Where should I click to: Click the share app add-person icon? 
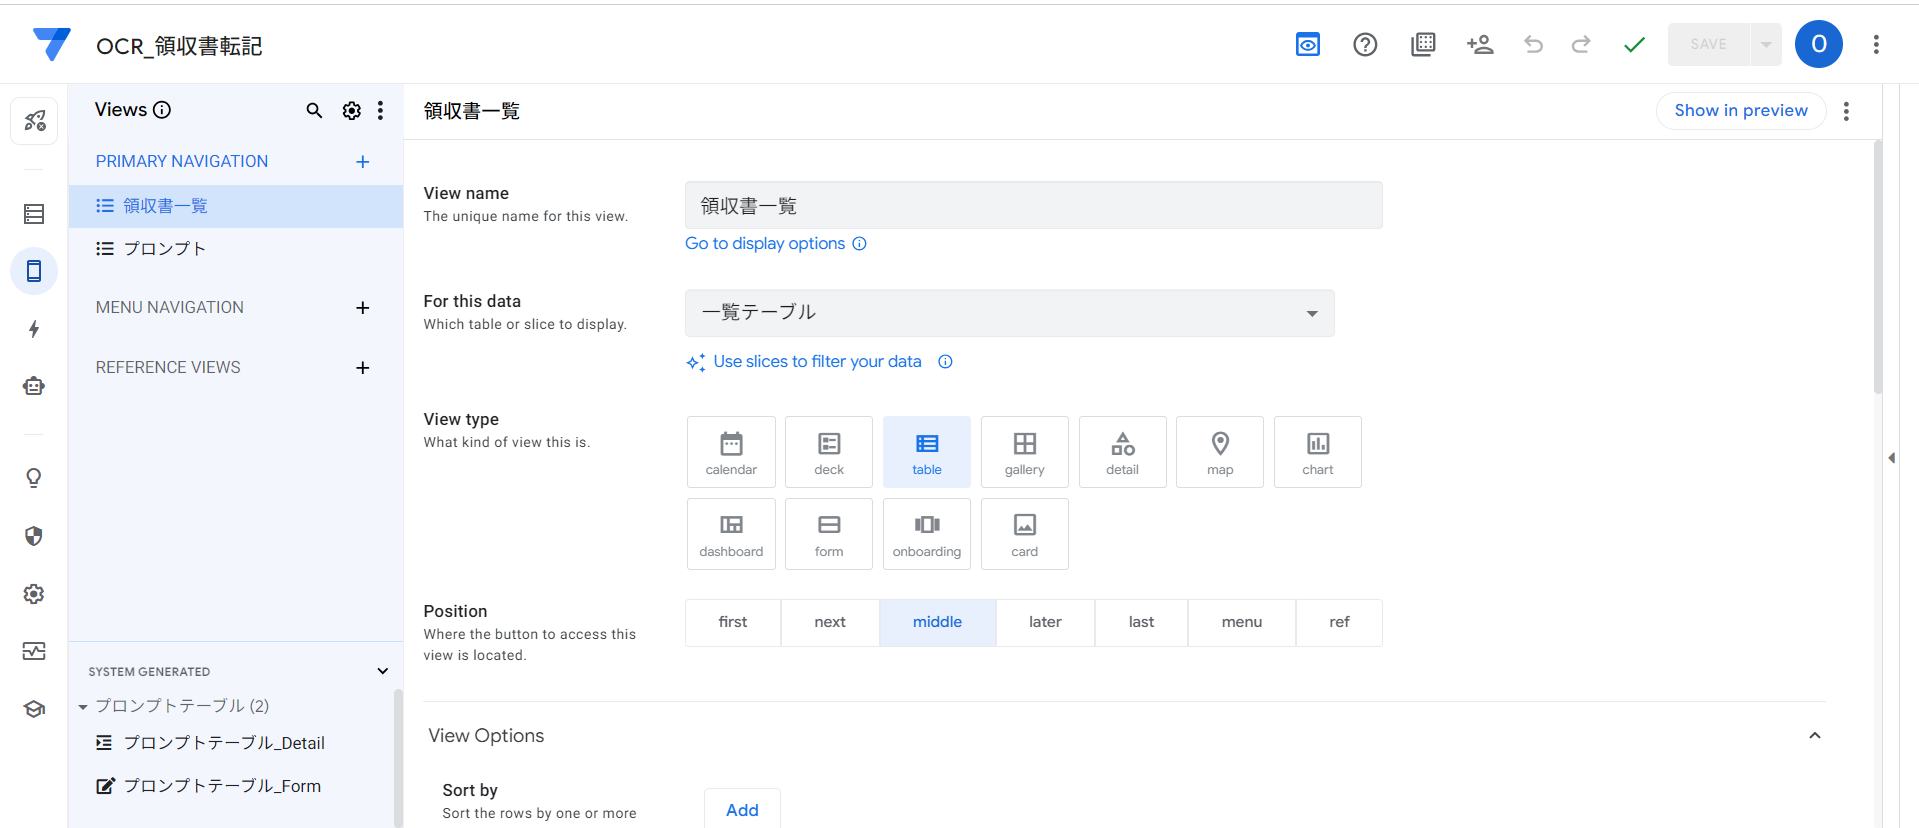point(1479,45)
